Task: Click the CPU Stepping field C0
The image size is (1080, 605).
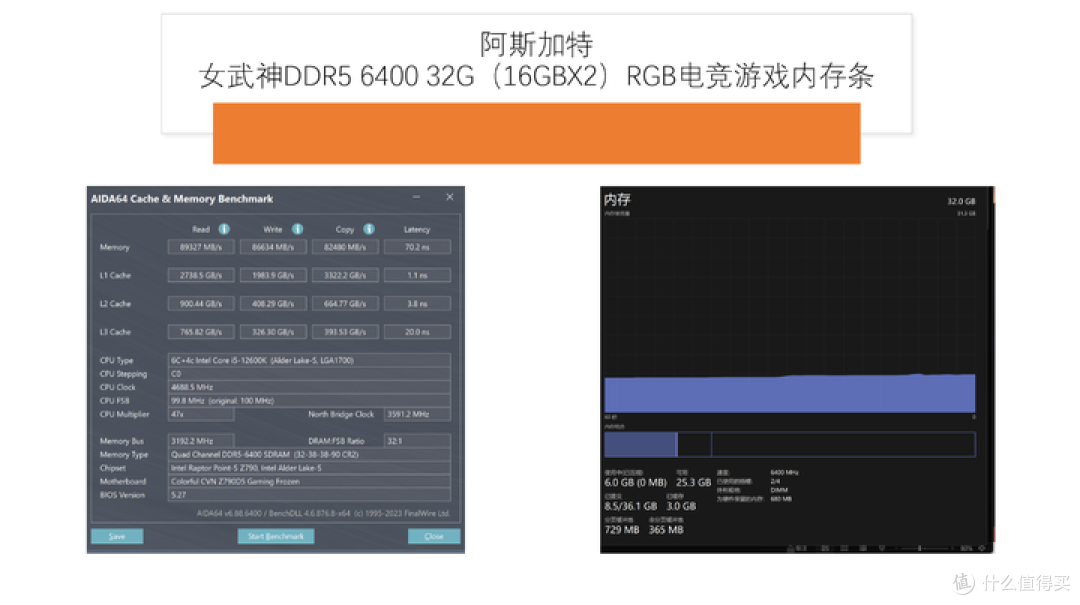Action: pyautogui.click(x=309, y=373)
